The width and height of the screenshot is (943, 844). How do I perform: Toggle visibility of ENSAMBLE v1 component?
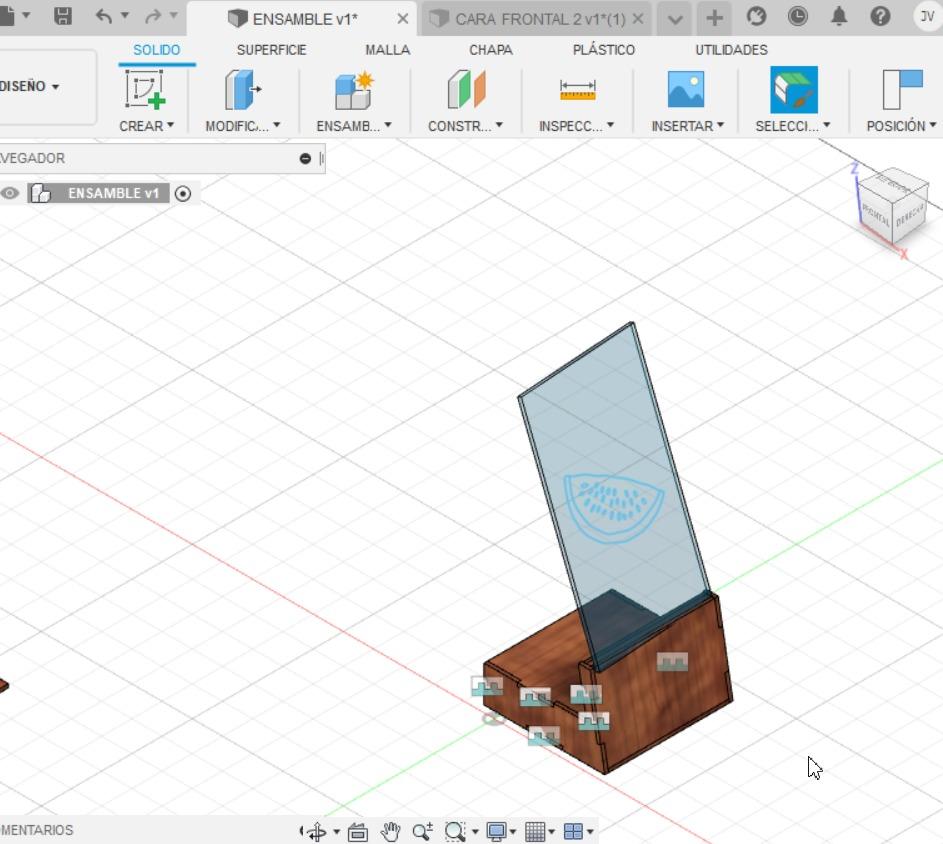click(10, 193)
